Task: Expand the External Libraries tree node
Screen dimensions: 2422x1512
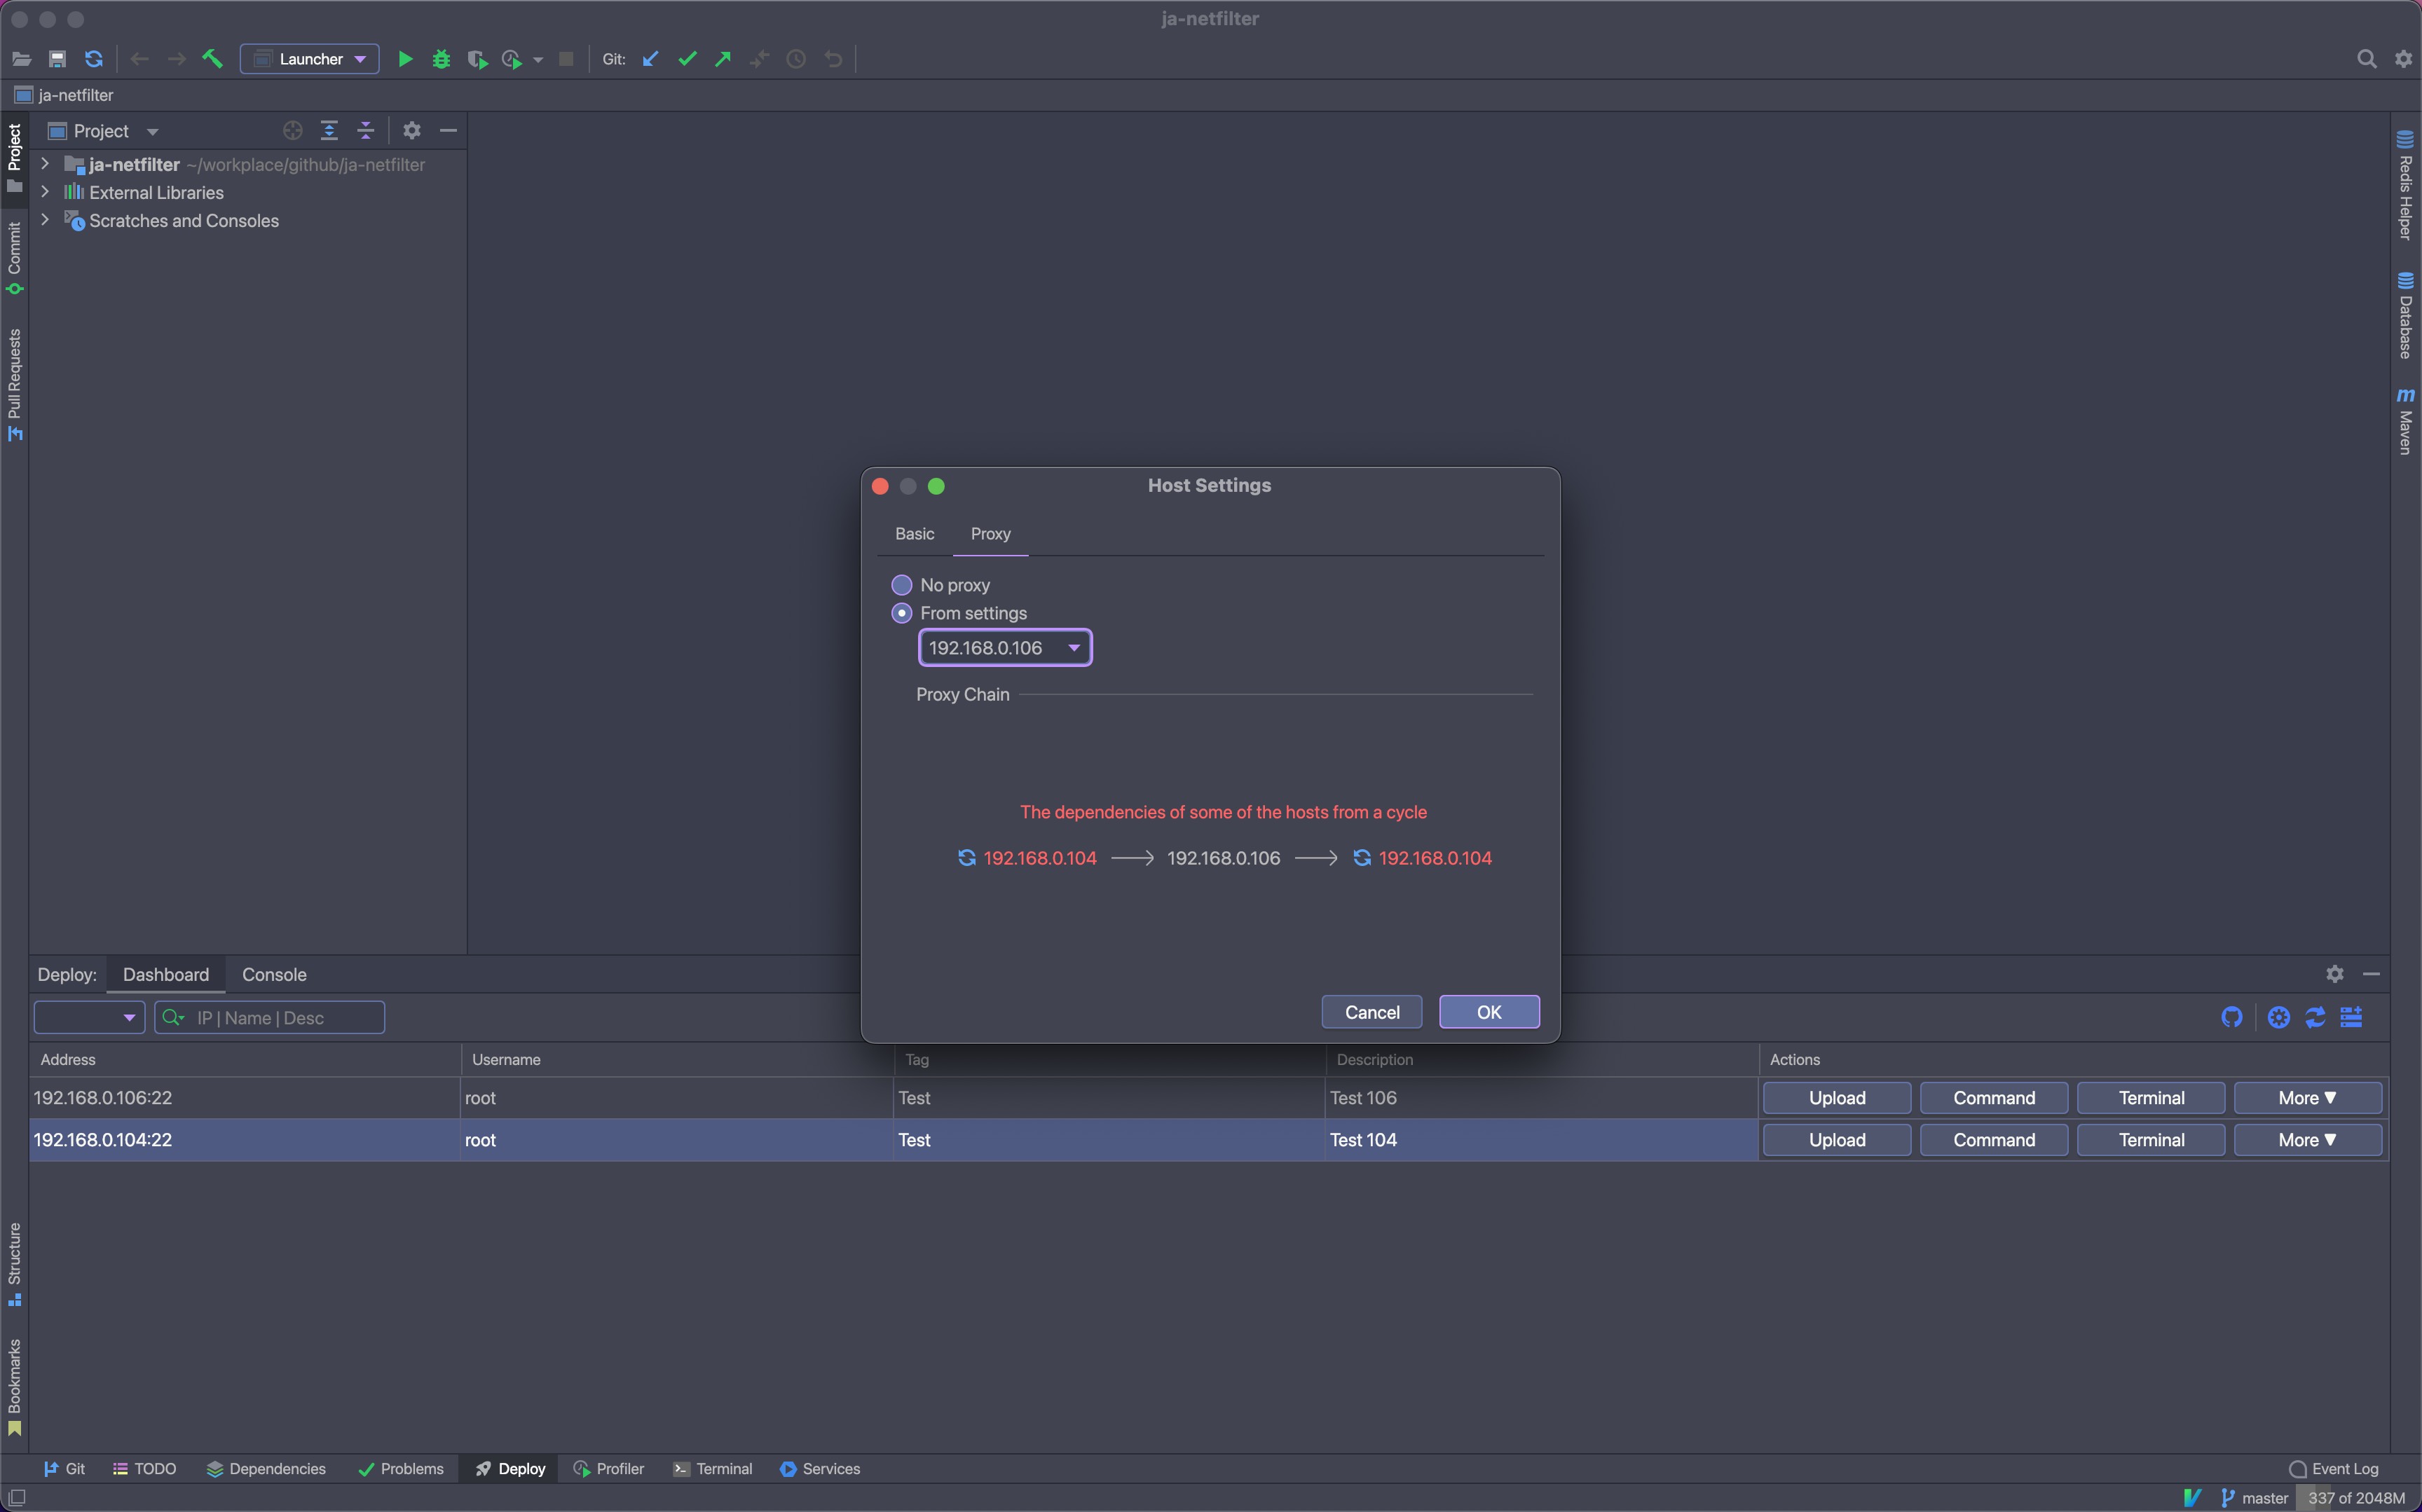Action: pyautogui.click(x=45, y=192)
